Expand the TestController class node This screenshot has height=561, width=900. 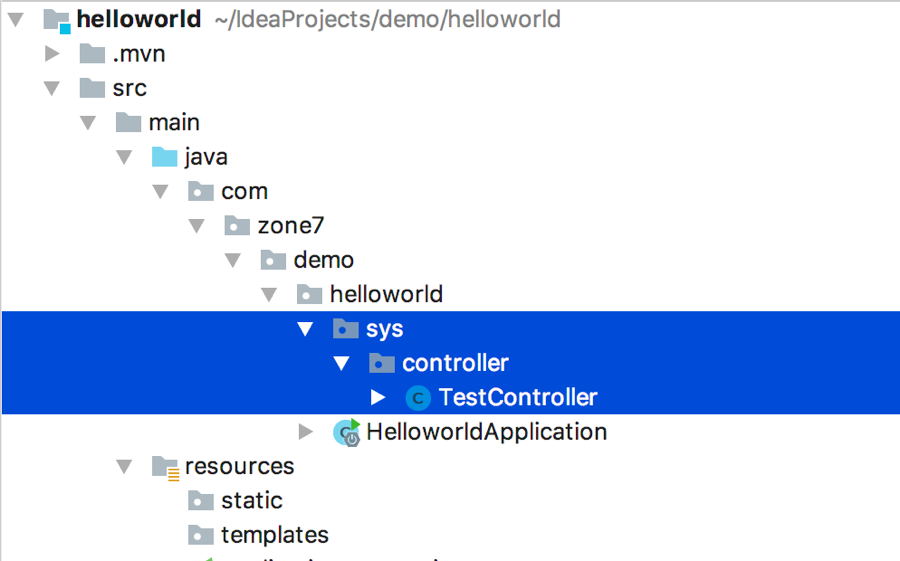click(378, 398)
